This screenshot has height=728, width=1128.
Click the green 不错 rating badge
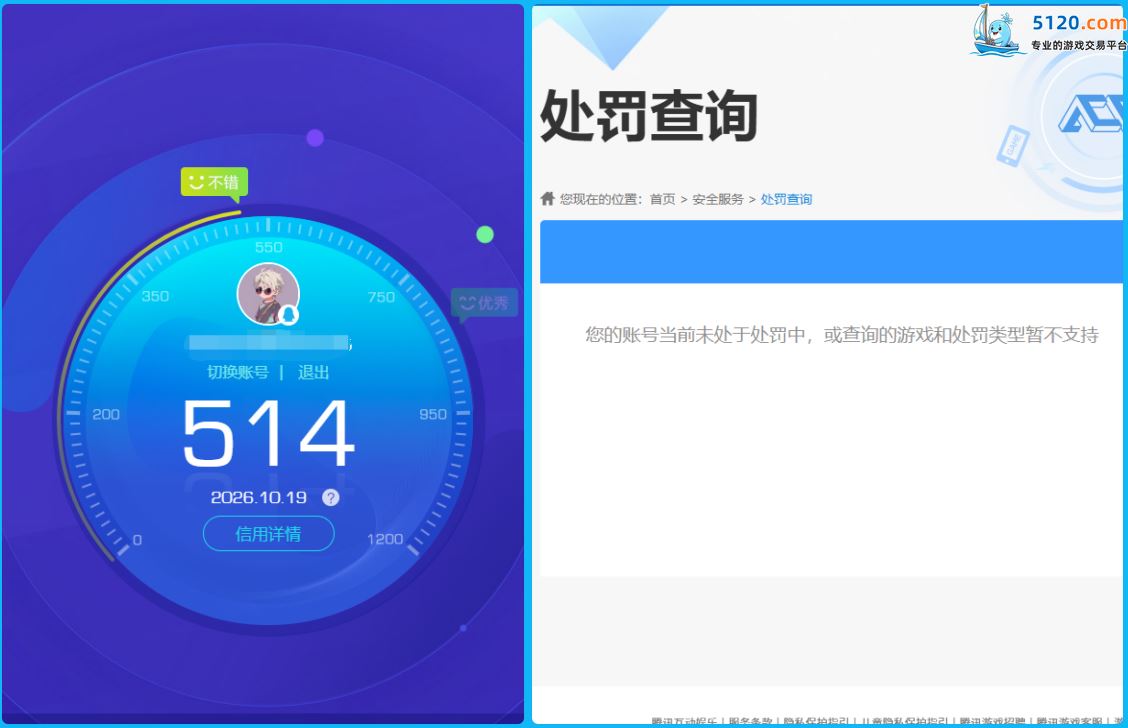point(214,182)
